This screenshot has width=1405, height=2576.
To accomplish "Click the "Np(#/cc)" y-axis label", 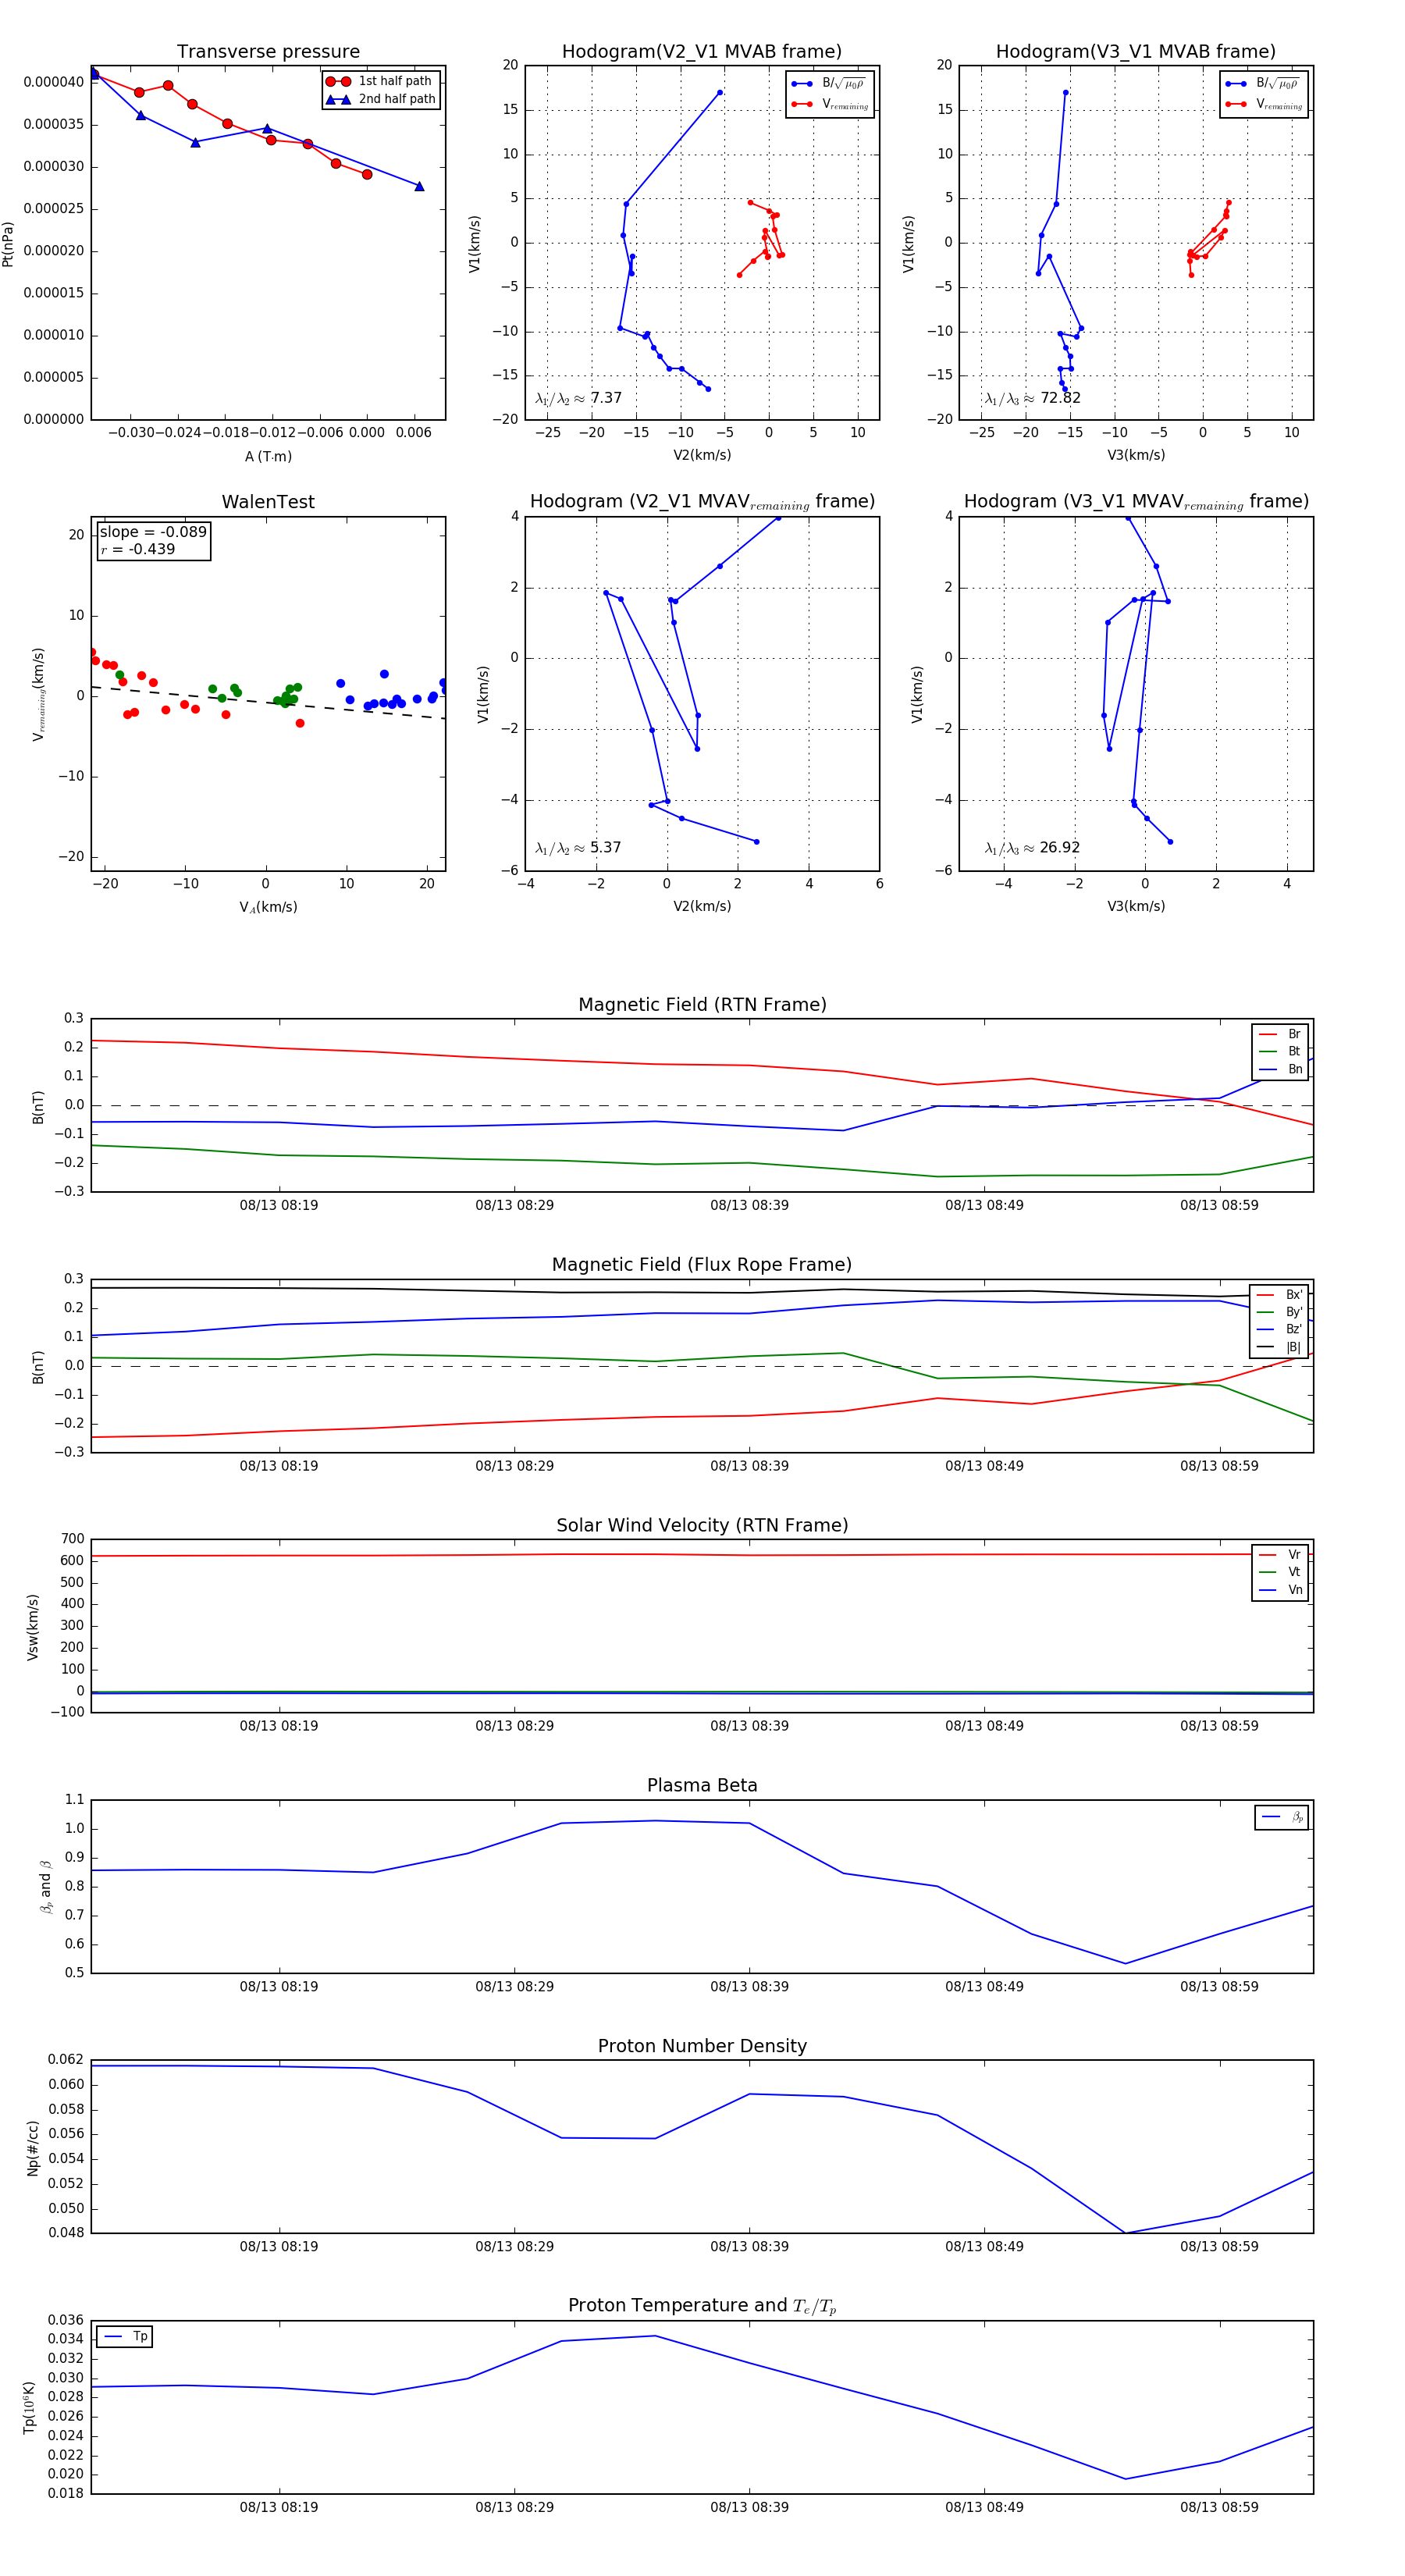I will pyautogui.click(x=33, y=2148).
